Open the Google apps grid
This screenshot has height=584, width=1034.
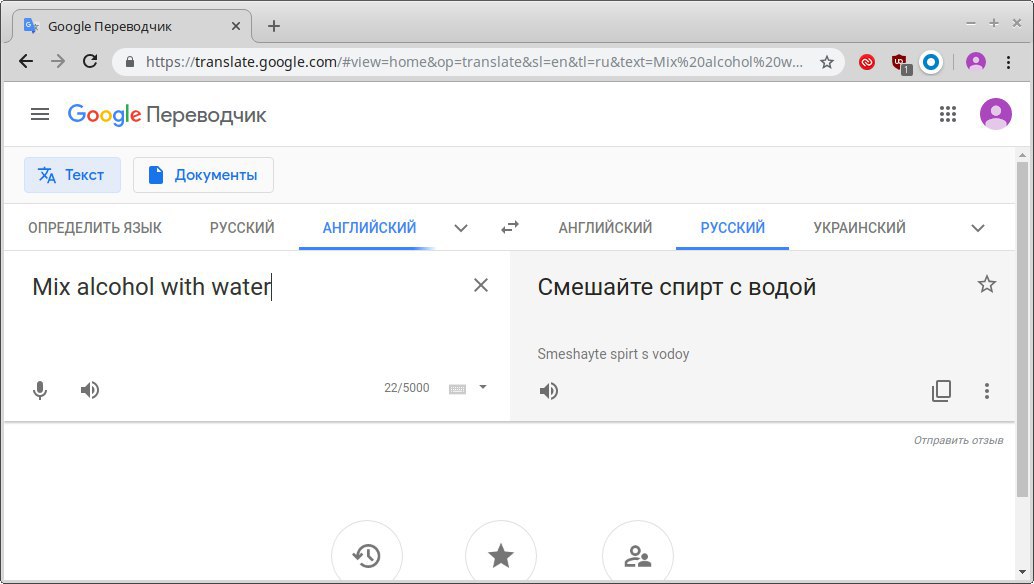click(948, 114)
